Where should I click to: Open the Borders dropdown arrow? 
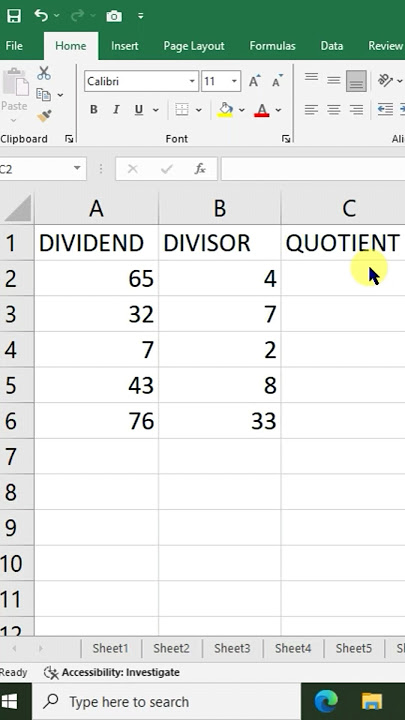tap(199, 110)
